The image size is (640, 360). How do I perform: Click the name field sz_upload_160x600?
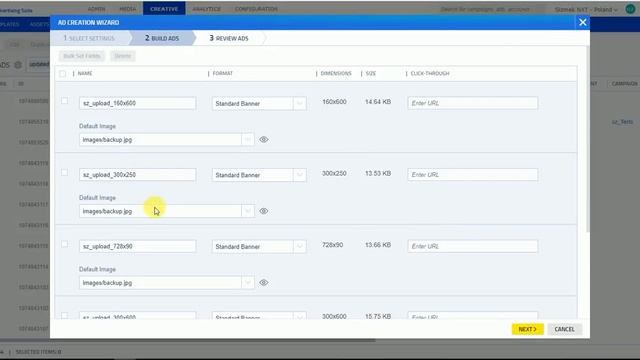pyautogui.click(x=137, y=103)
